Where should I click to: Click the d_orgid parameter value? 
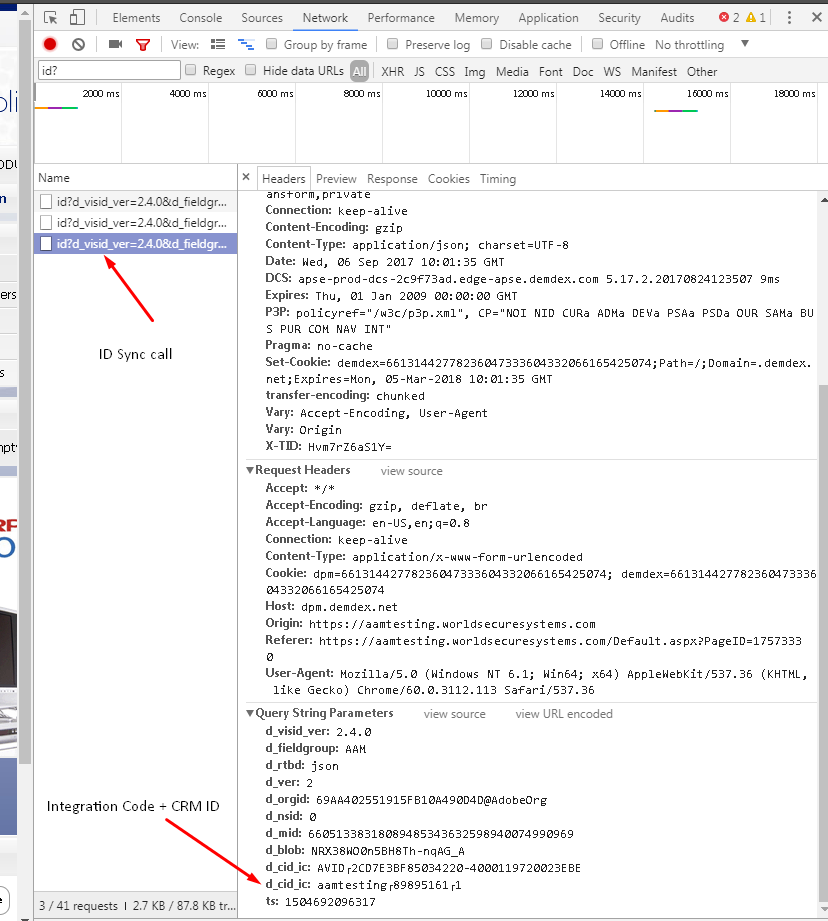(431, 800)
